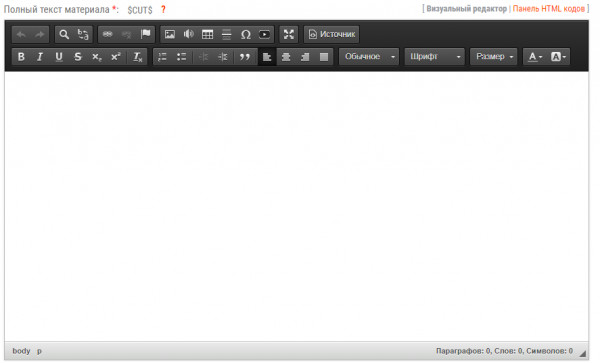600x363 pixels.
Task: Toggle subscript formatting
Action: (97, 57)
